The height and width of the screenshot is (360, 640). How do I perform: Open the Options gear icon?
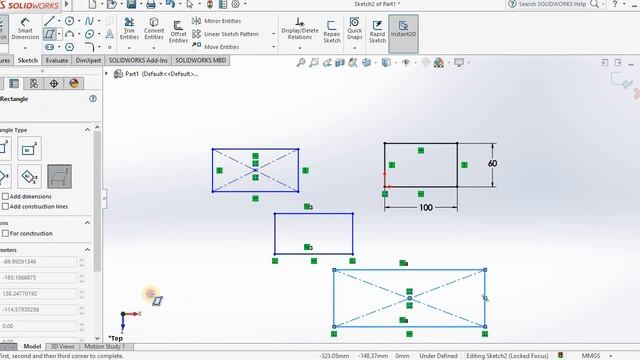pyautogui.click(x=236, y=4)
